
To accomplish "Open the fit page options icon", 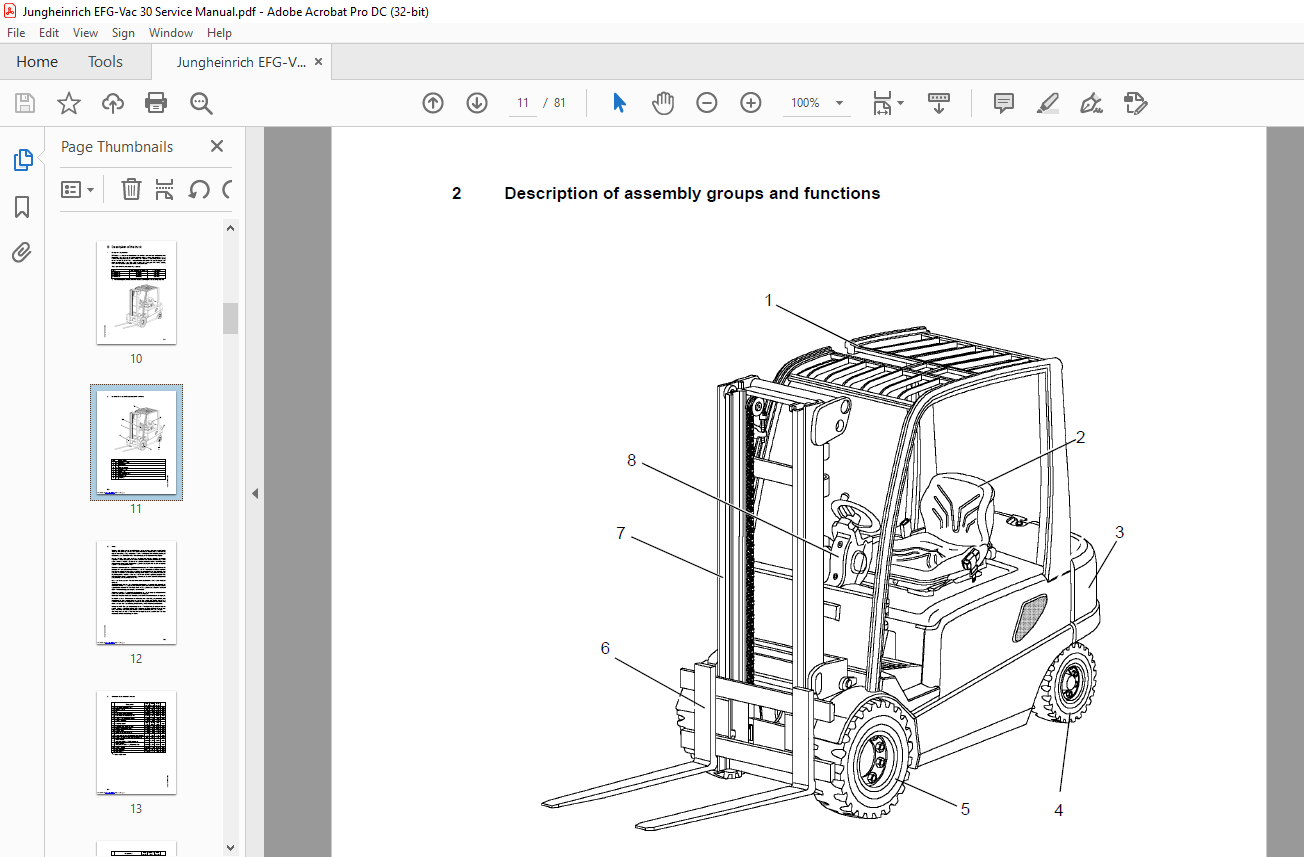I will 887,103.
